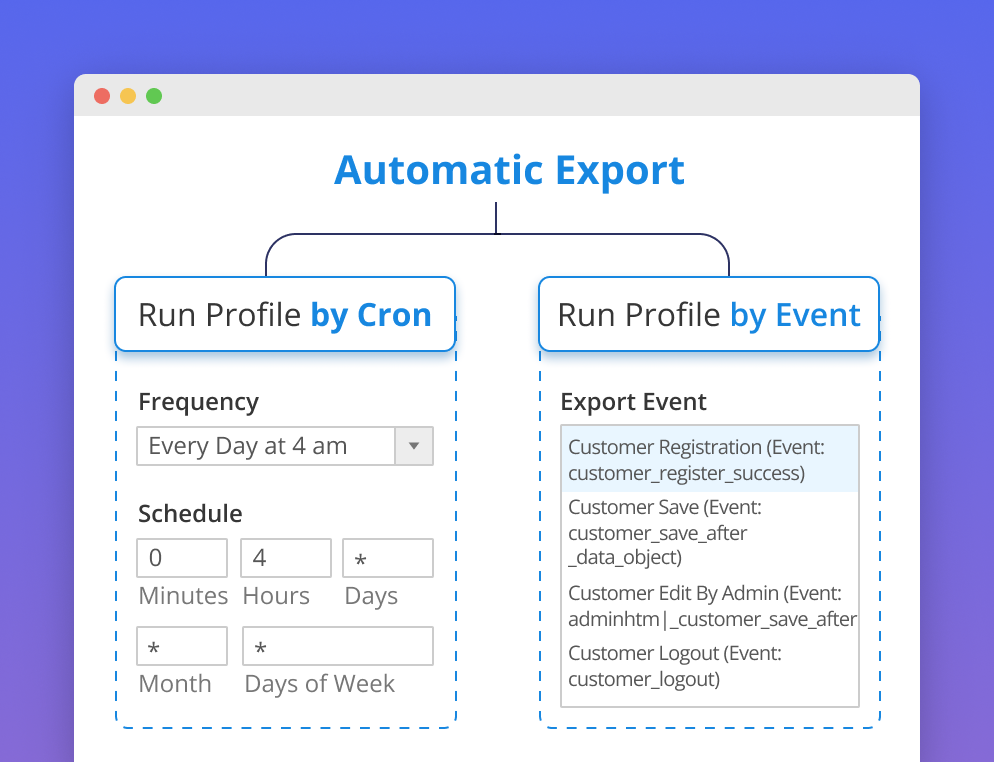Click the Hours input showing 4
The image size is (994, 762).
(285, 558)
